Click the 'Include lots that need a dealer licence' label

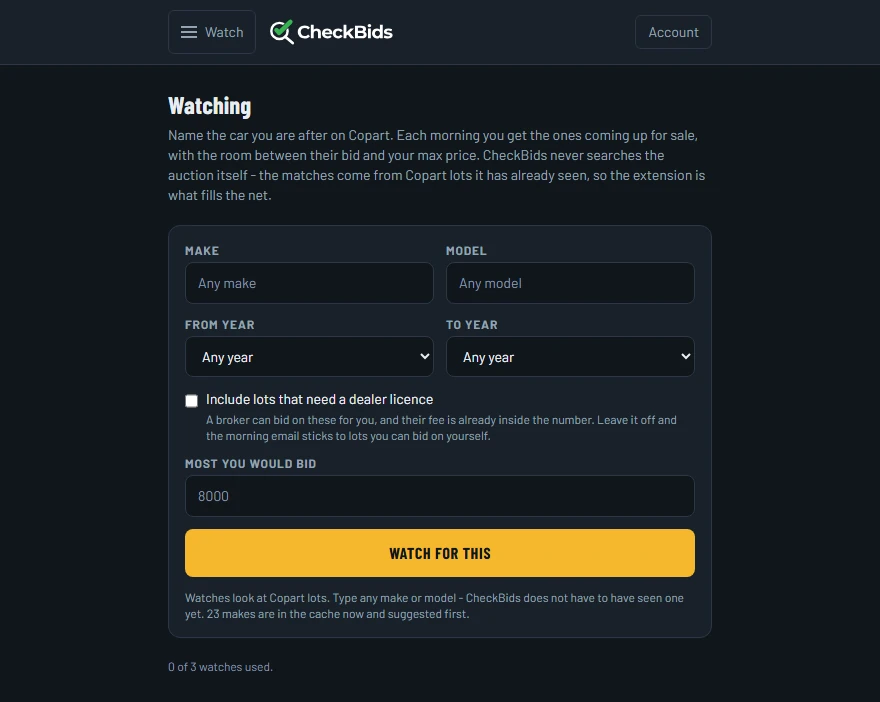[319, 400]
